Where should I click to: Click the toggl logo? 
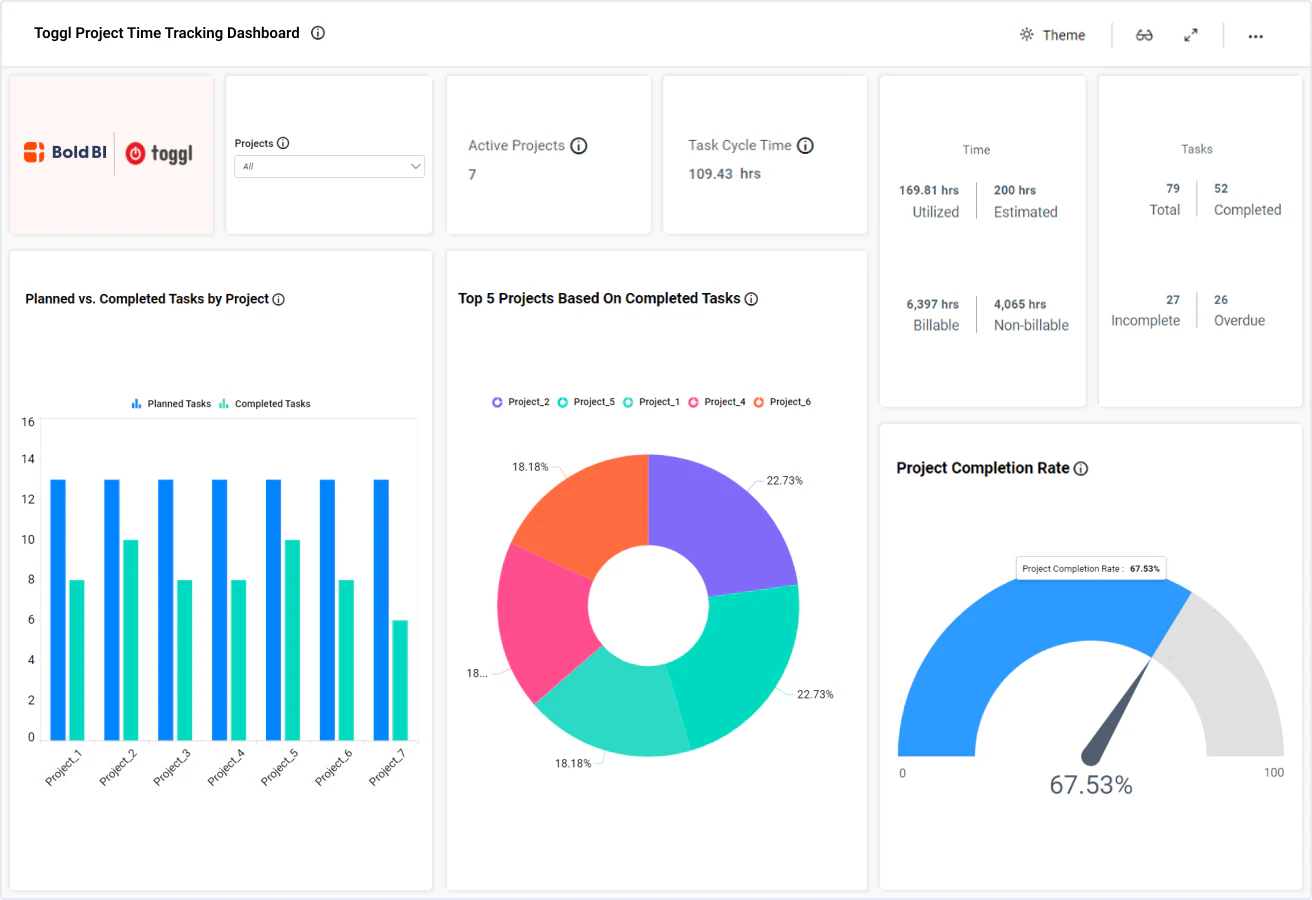coord(159,154)
